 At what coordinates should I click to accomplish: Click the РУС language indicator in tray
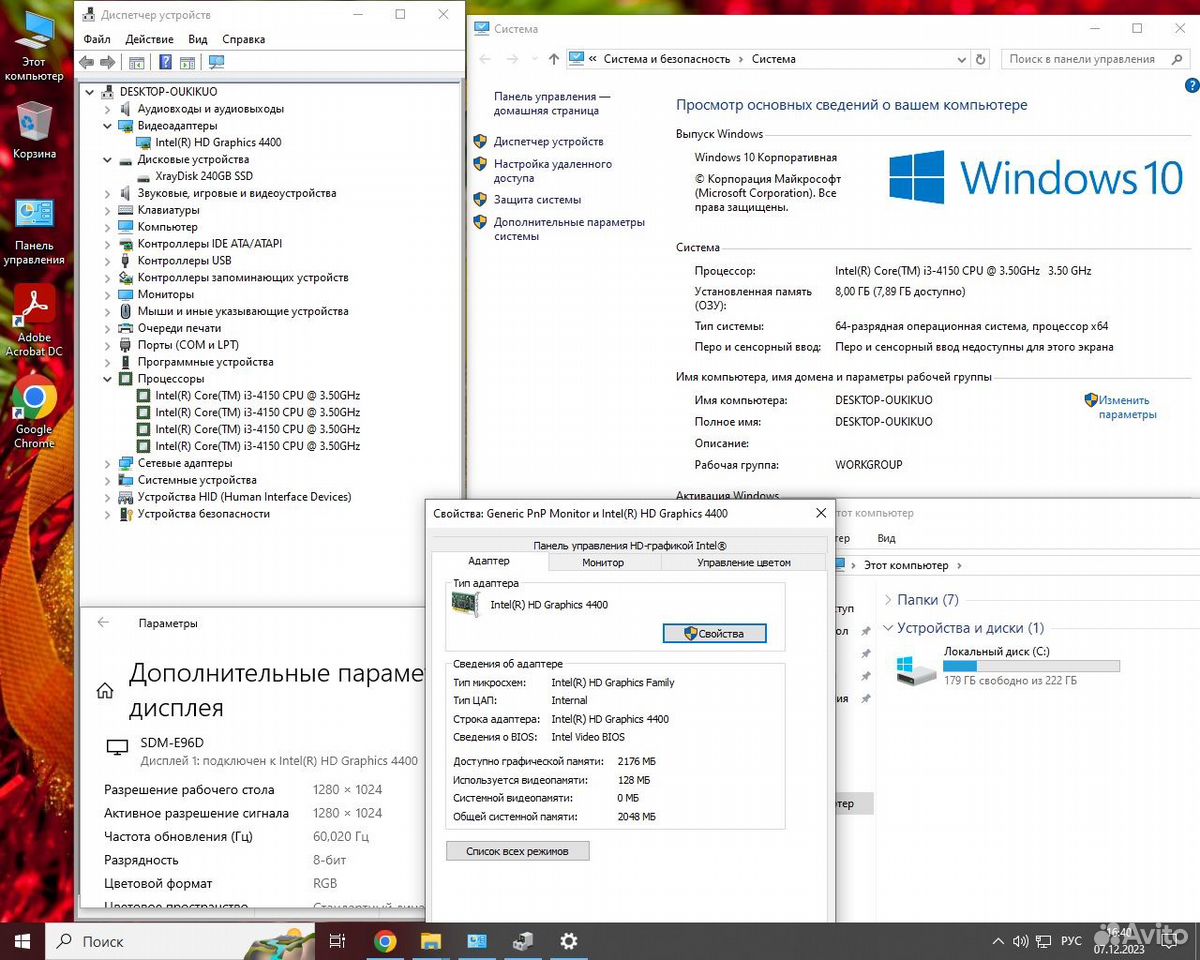[x=1071, y=941]
